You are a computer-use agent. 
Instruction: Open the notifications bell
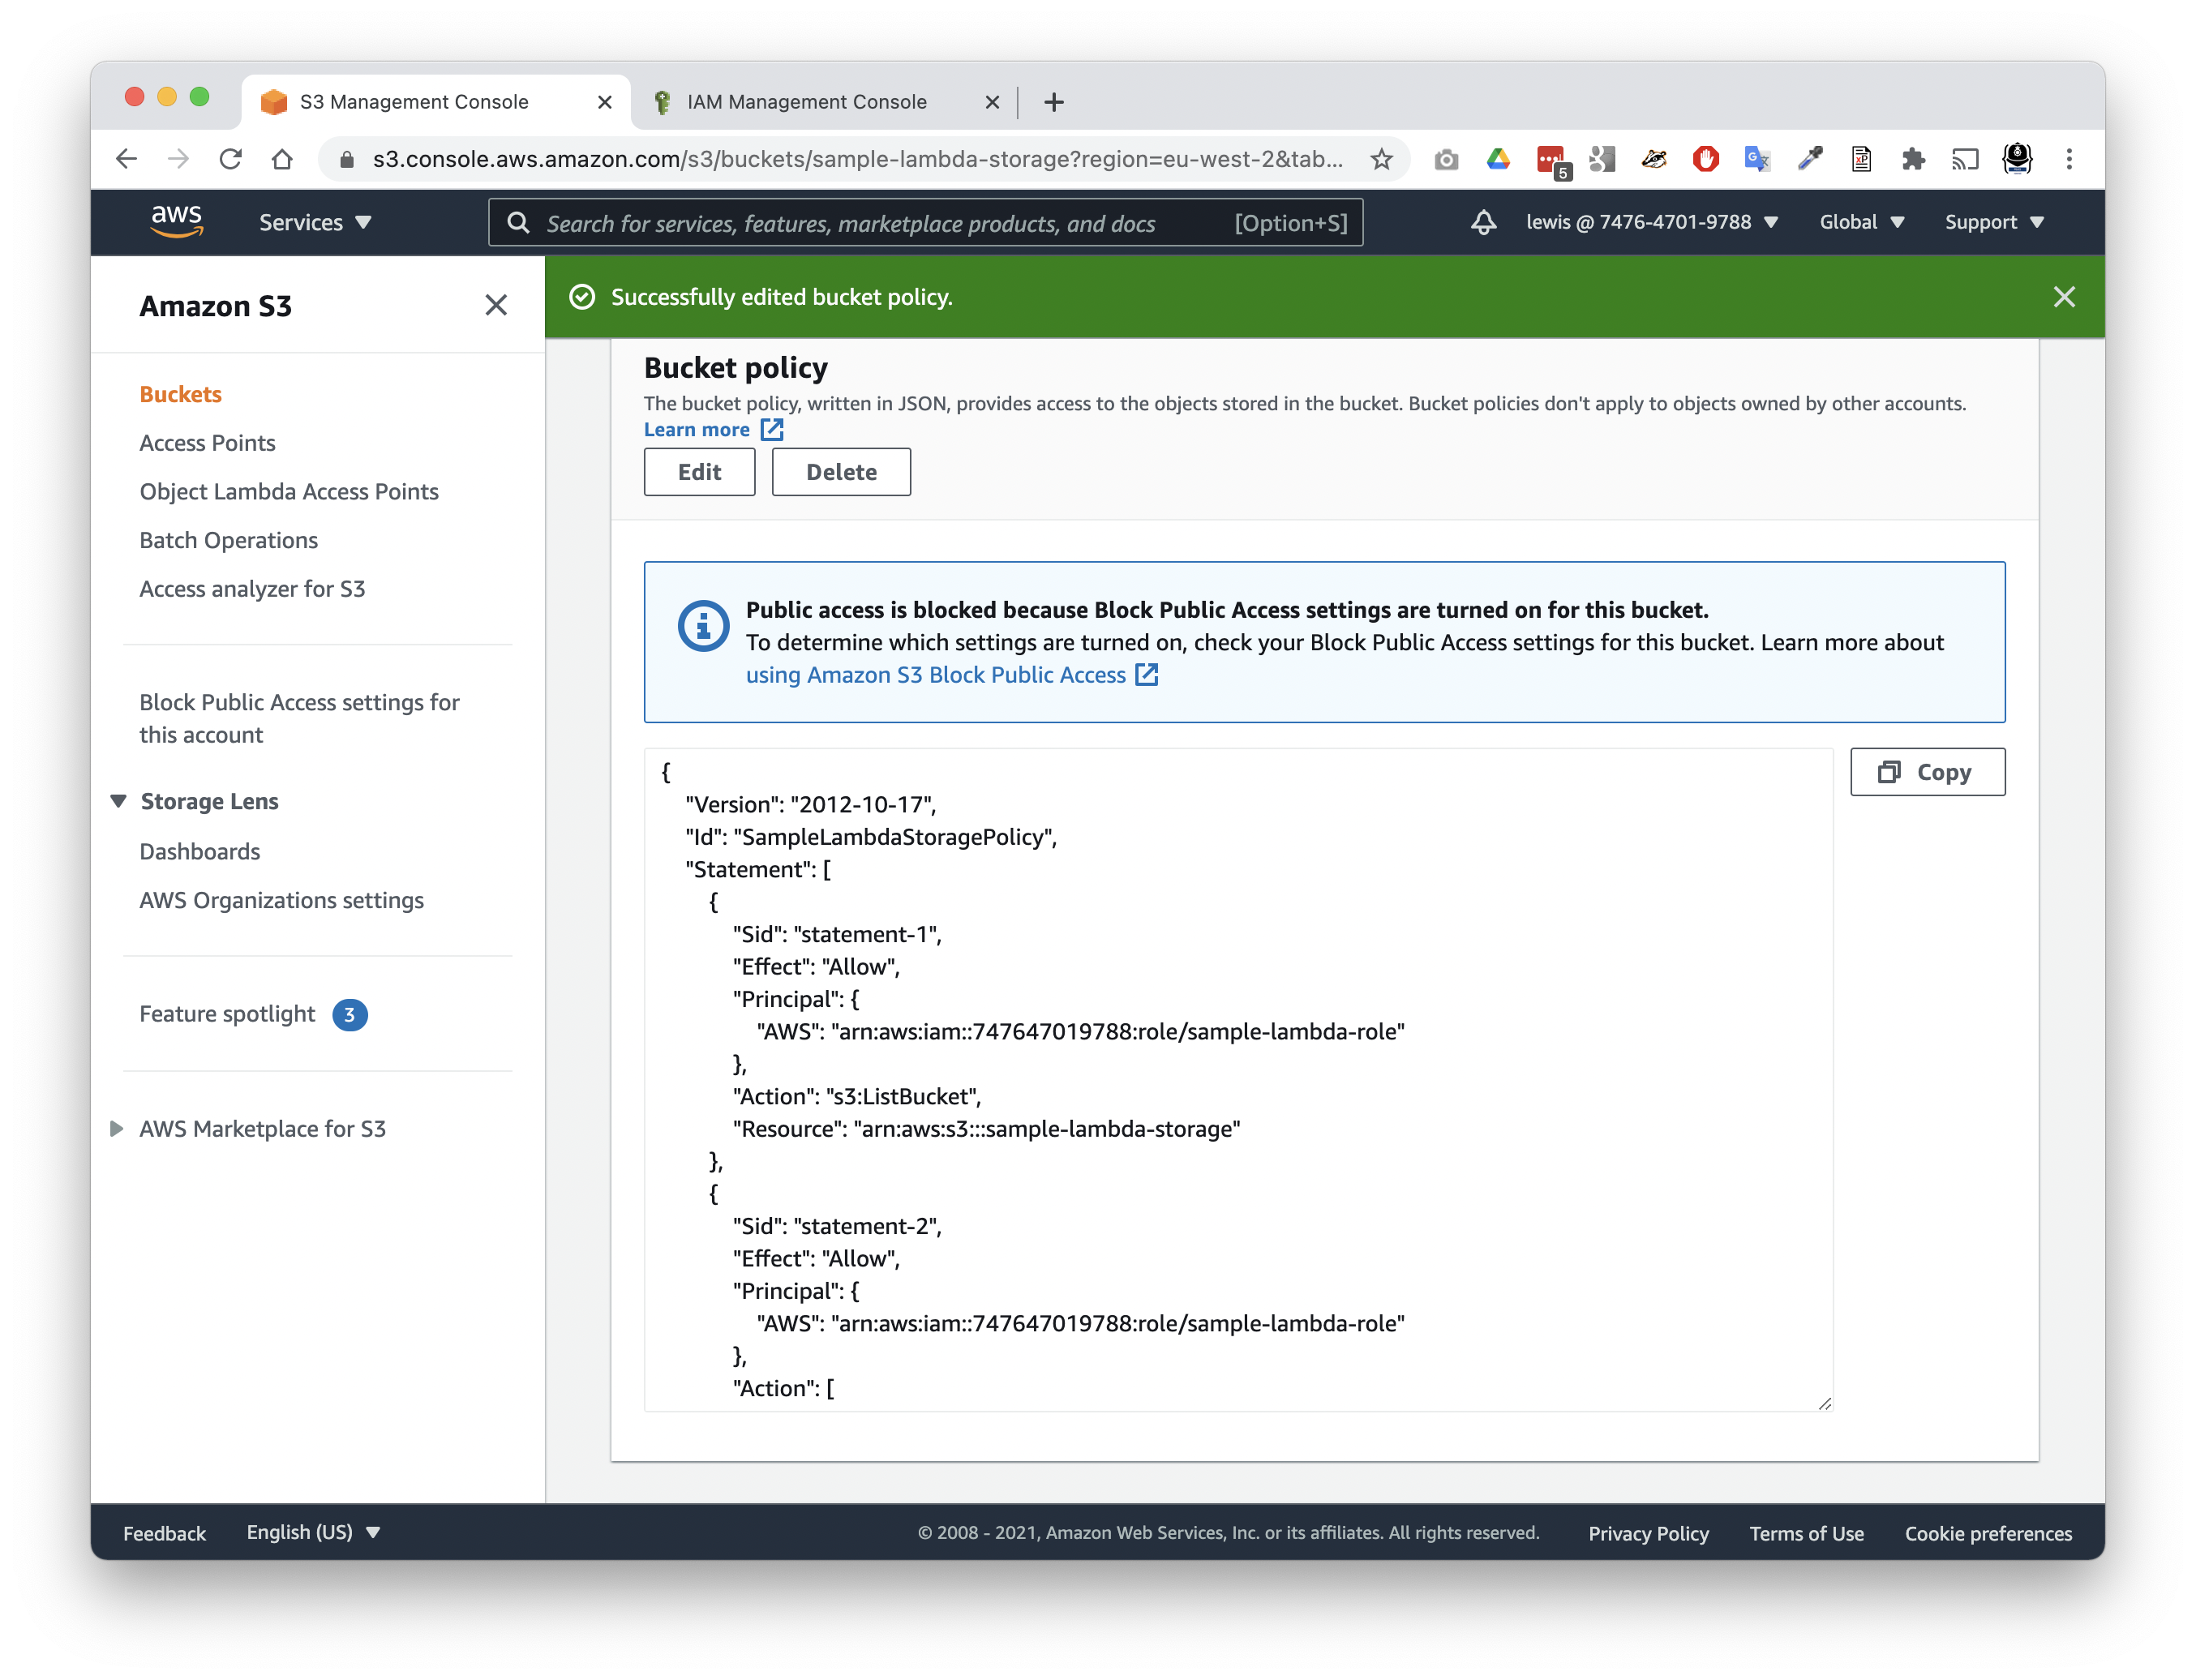click(1483, 222)
